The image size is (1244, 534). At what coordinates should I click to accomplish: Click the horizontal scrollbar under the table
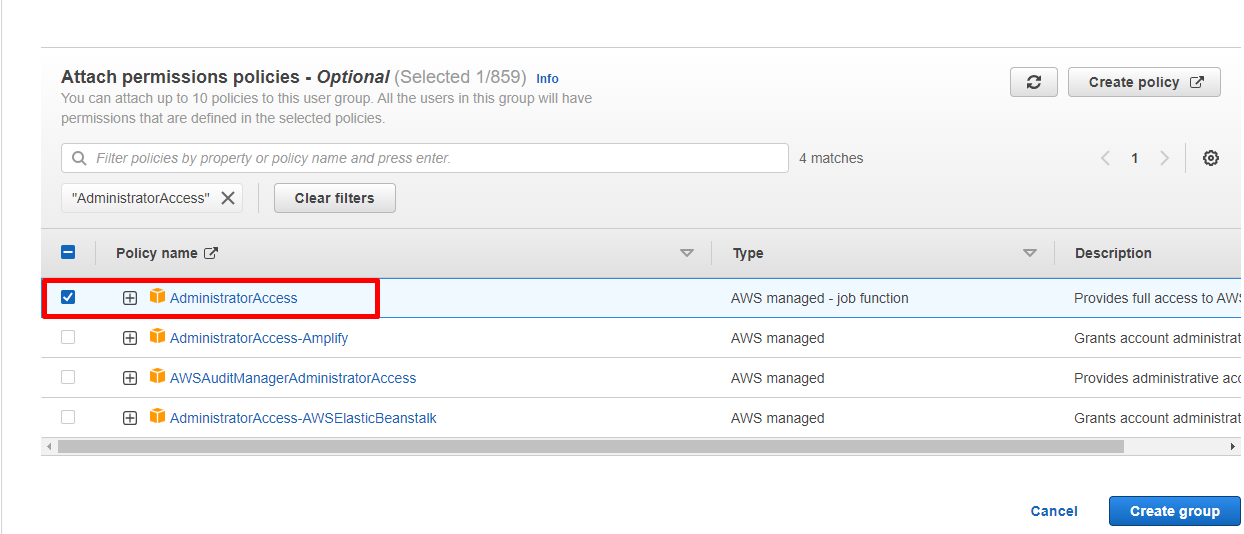(x=590, y=447)
